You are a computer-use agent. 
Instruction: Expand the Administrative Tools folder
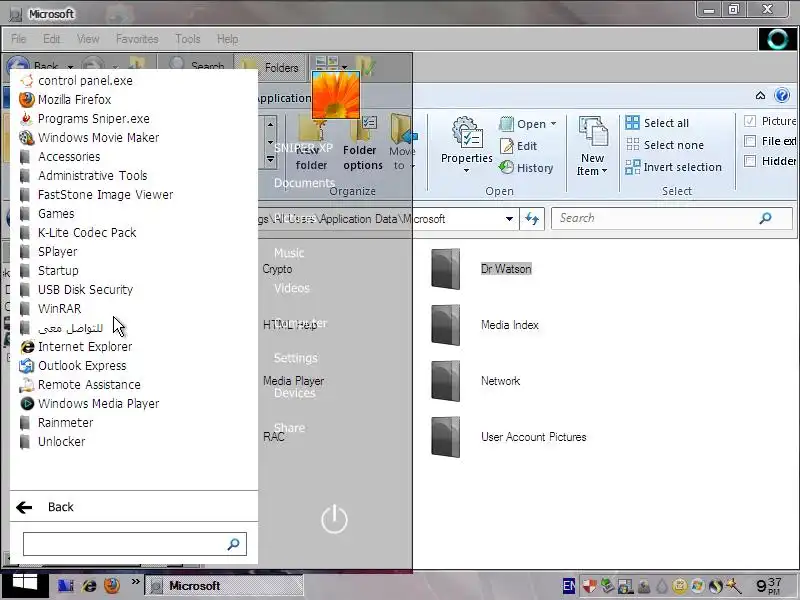pos(84,176)
